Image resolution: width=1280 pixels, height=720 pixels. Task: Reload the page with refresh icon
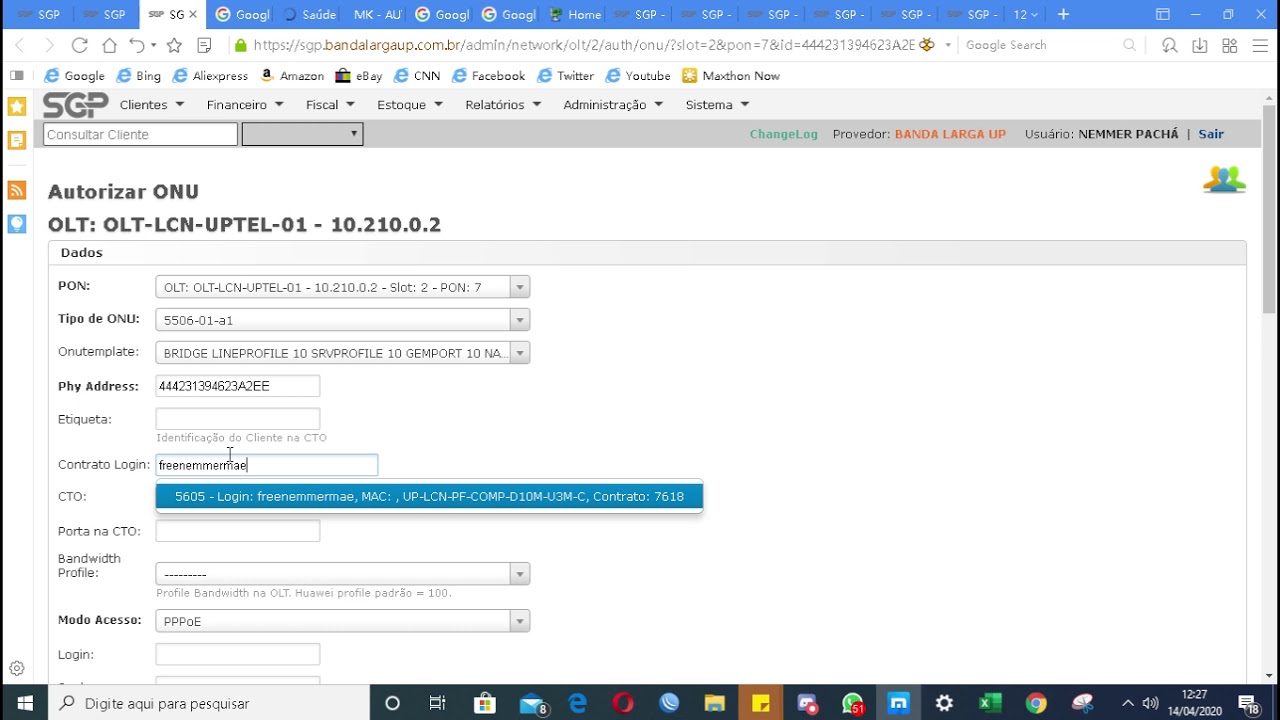coord(80,45)
